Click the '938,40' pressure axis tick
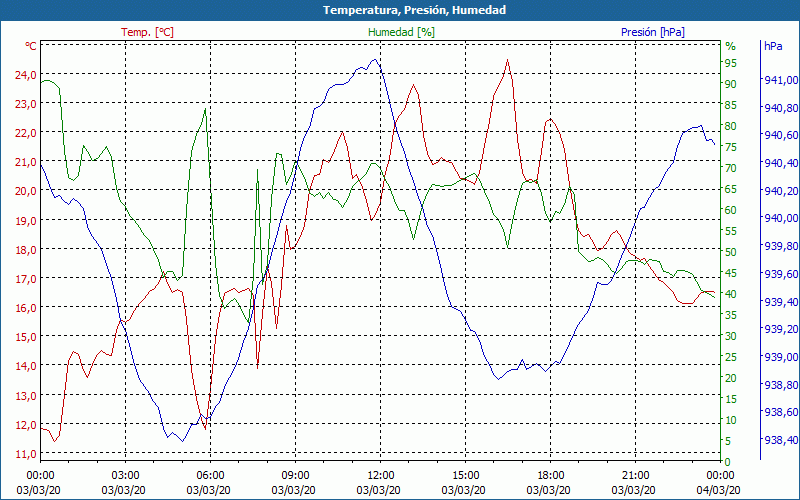The width and height of the screenshot is (800, 500). click(x=781, y=440)
